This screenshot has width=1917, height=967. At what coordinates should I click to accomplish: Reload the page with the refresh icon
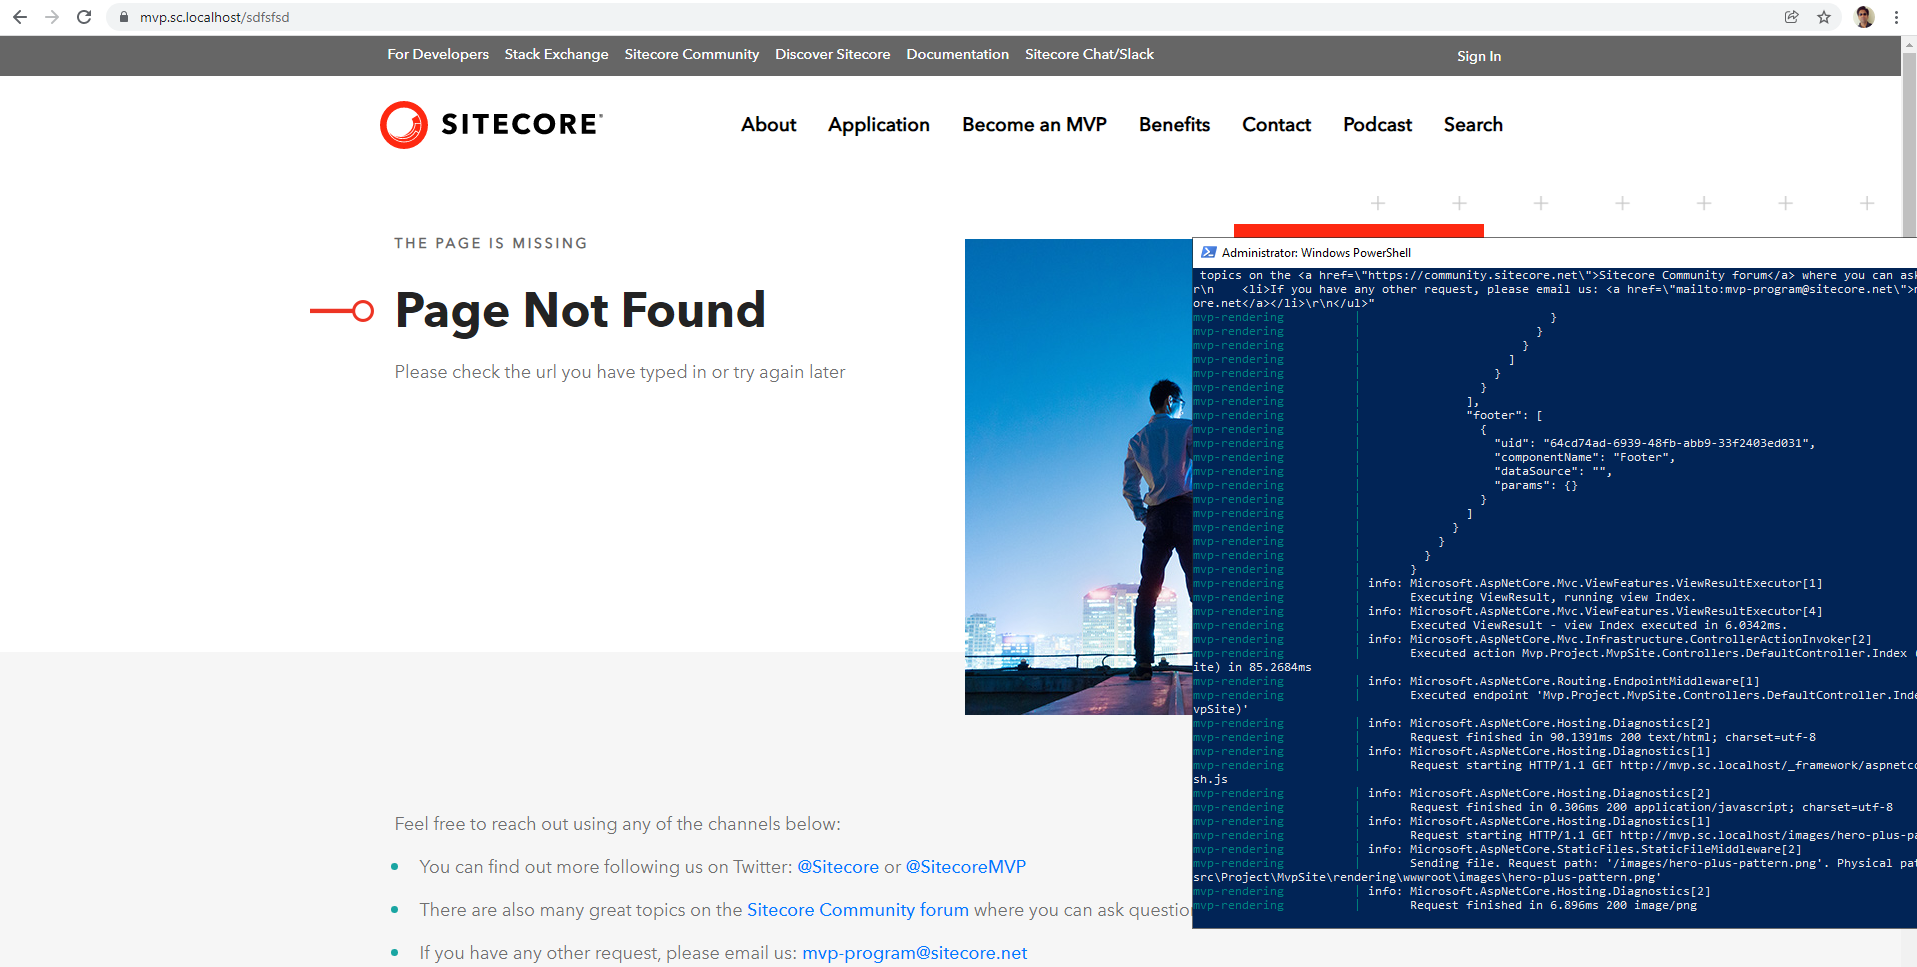coord(84,17)
